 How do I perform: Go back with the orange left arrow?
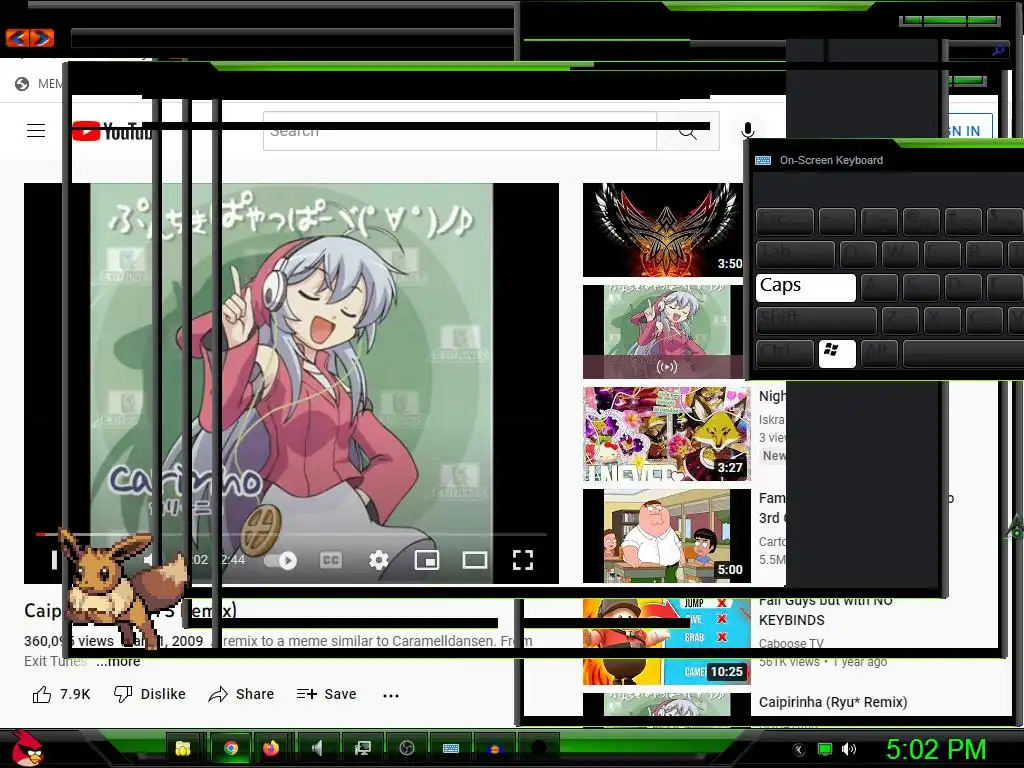[x=18, y=39]
